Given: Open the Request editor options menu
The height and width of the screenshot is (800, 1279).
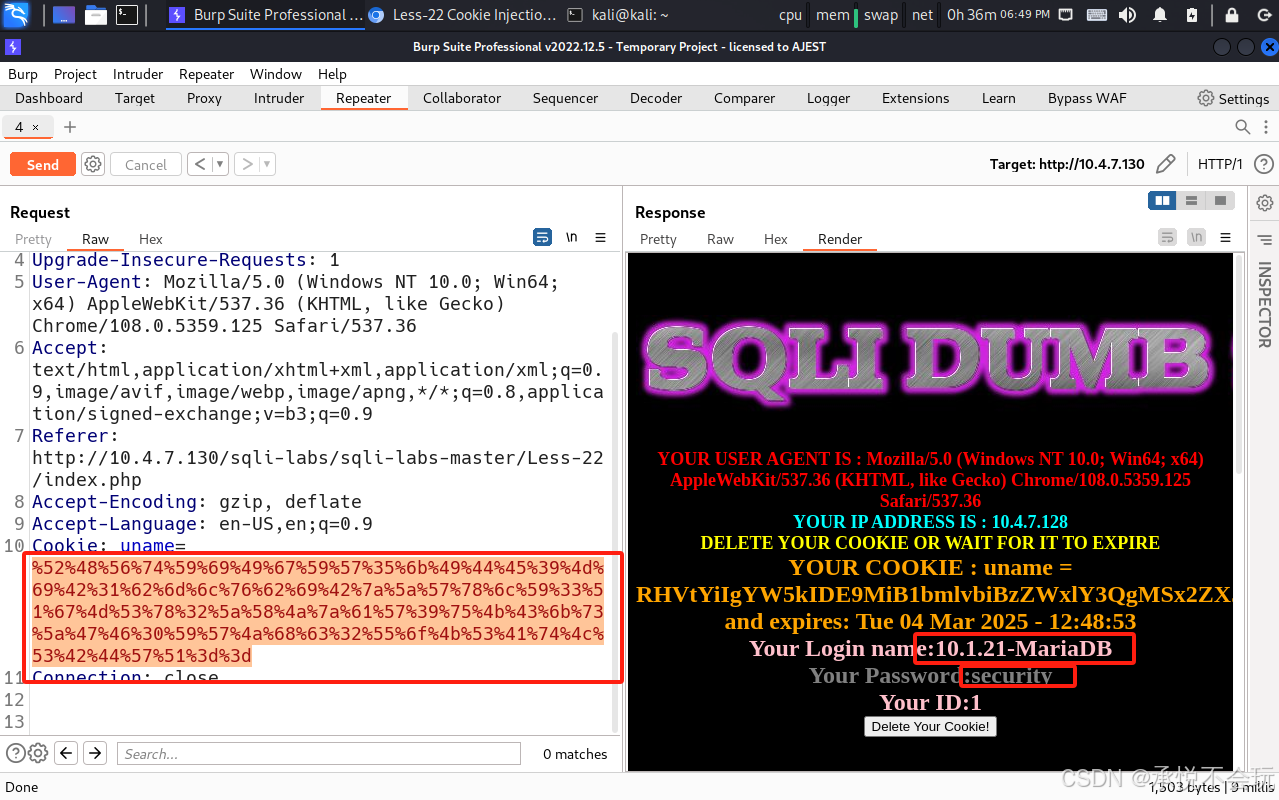Looking at the screenshot, I should tap(601, 237).
